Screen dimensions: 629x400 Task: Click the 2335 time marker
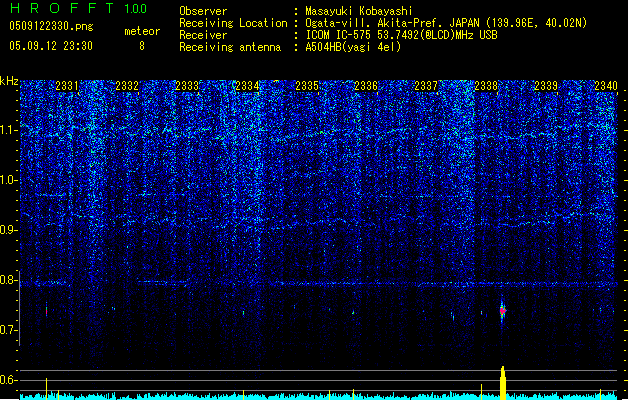[307, 86]
